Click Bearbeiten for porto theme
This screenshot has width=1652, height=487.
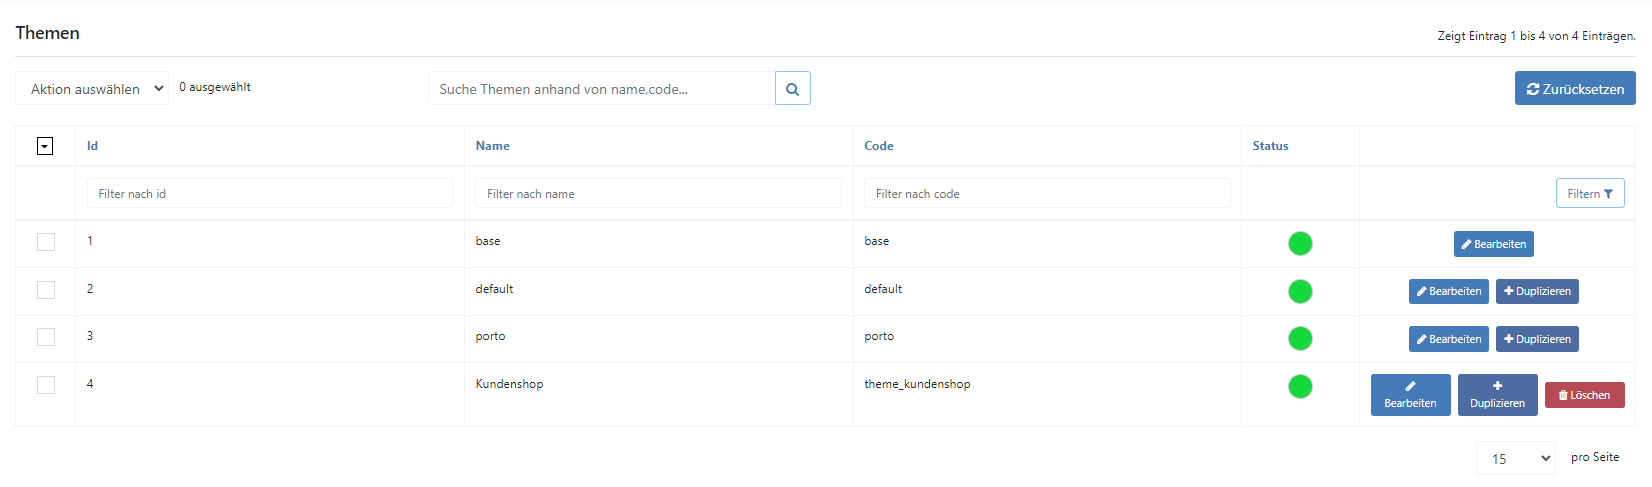[1448, 339]
